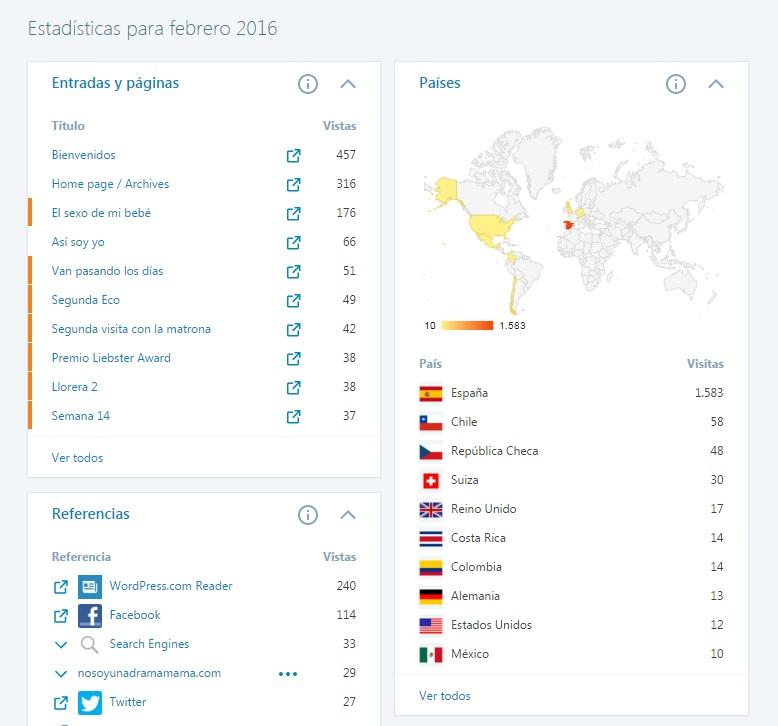
Task: Click the WordPress.com Reader icon
Action: [x=90, y=586]
